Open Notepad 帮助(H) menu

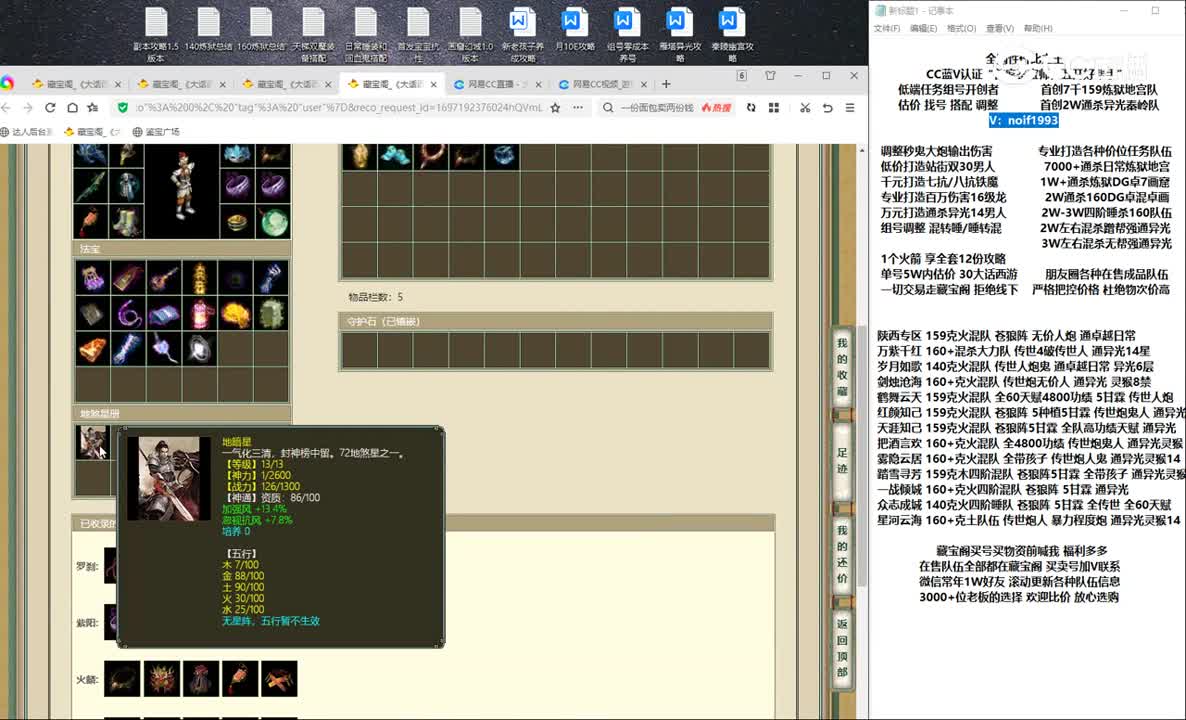click(1038, 28)
